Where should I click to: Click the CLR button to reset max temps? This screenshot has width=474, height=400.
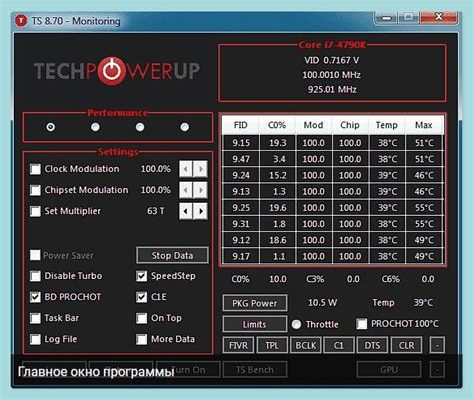pyautogui.click(x=406, y=345)
